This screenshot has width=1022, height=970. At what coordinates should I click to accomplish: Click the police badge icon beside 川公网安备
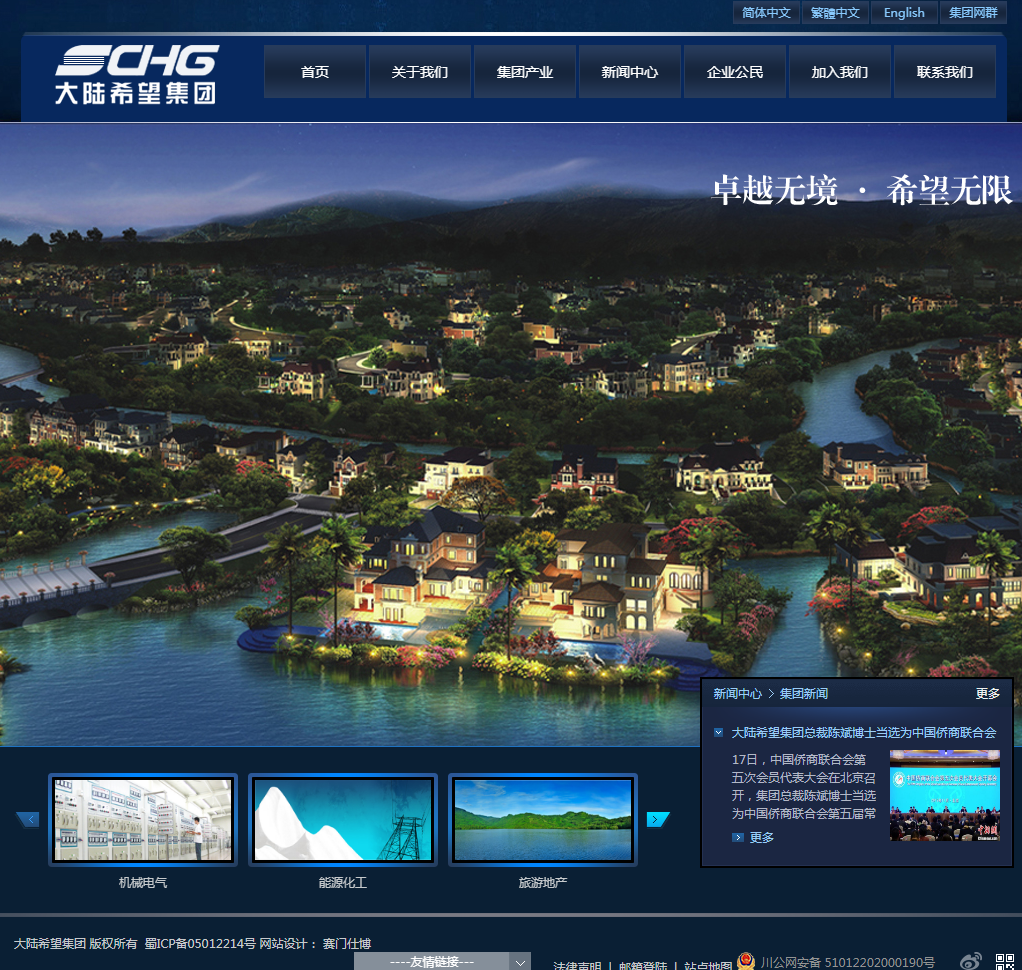746,961
